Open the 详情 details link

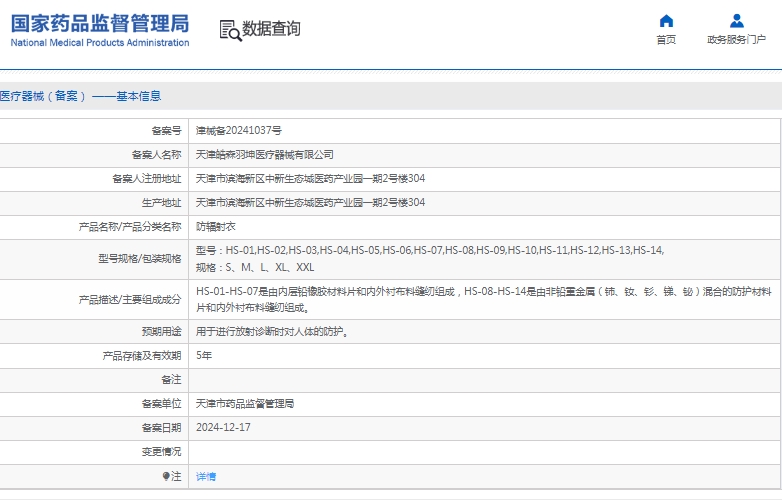[x=206, y=477]
